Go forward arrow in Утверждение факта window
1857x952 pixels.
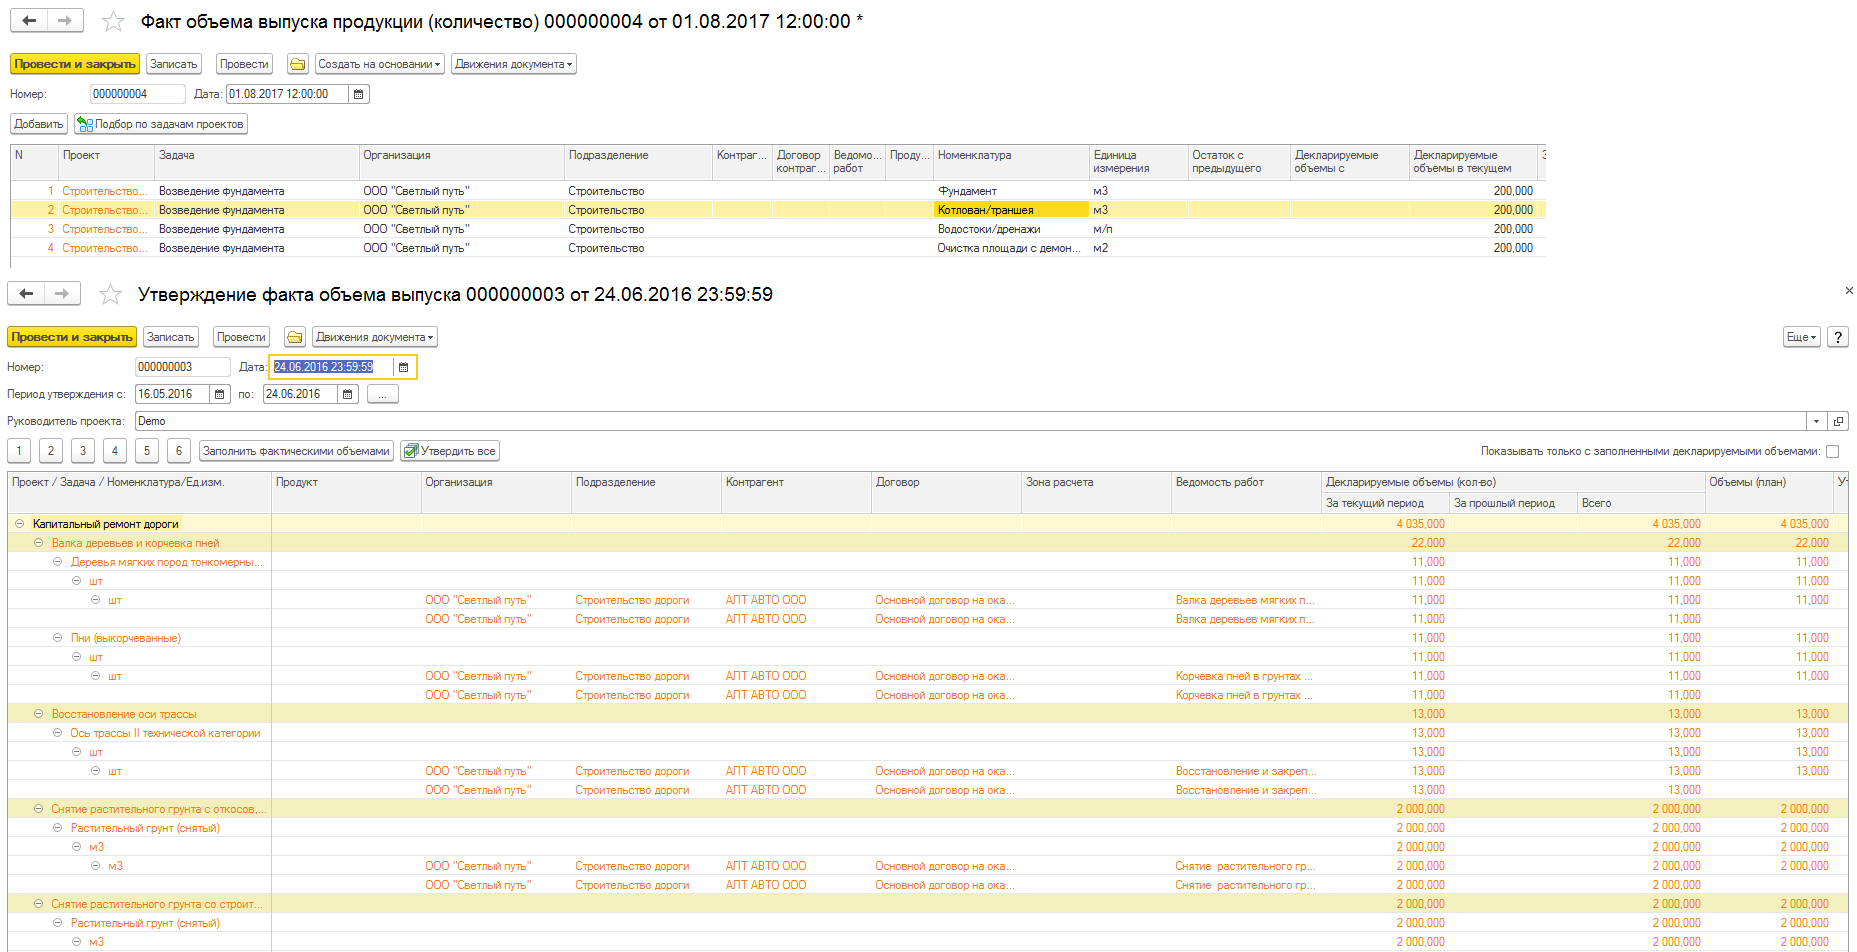pyautogui.click(x=62, y=293)
